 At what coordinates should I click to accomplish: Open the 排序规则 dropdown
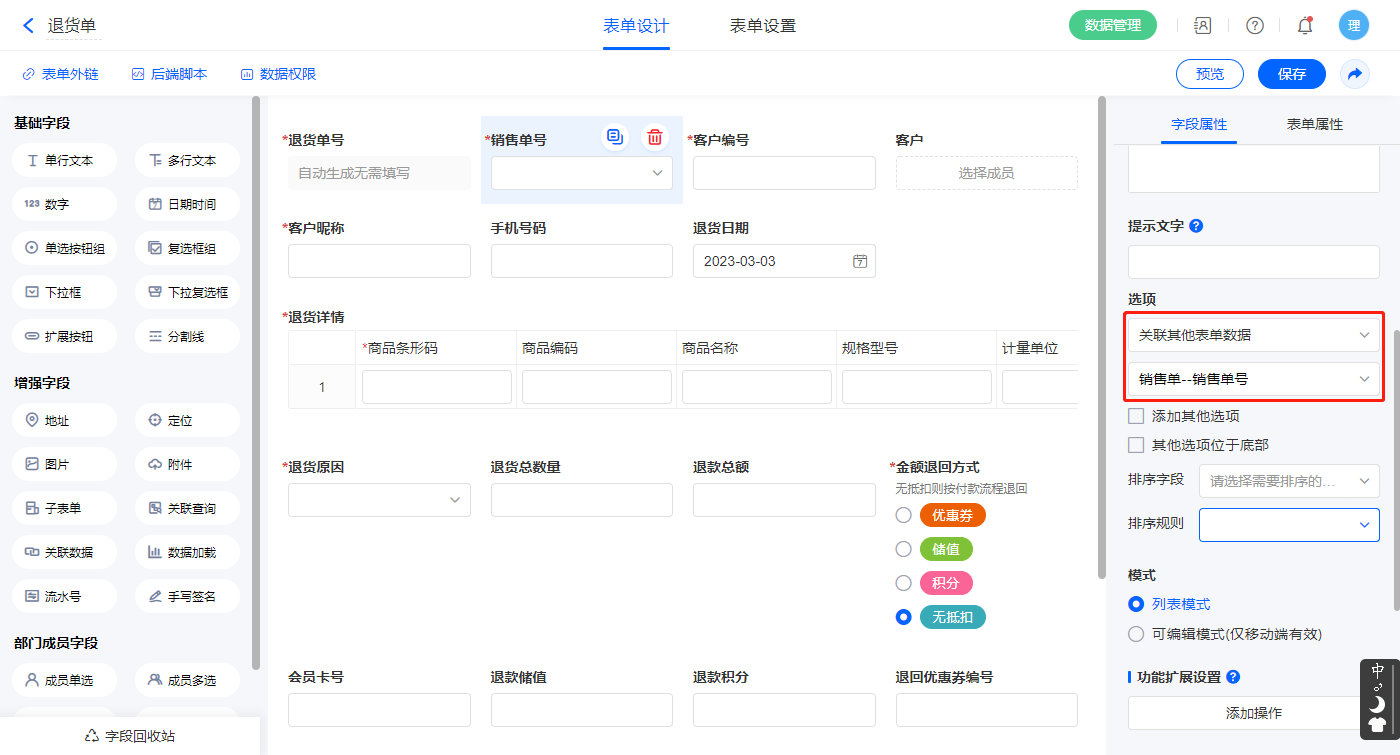tap(1289, 524)
